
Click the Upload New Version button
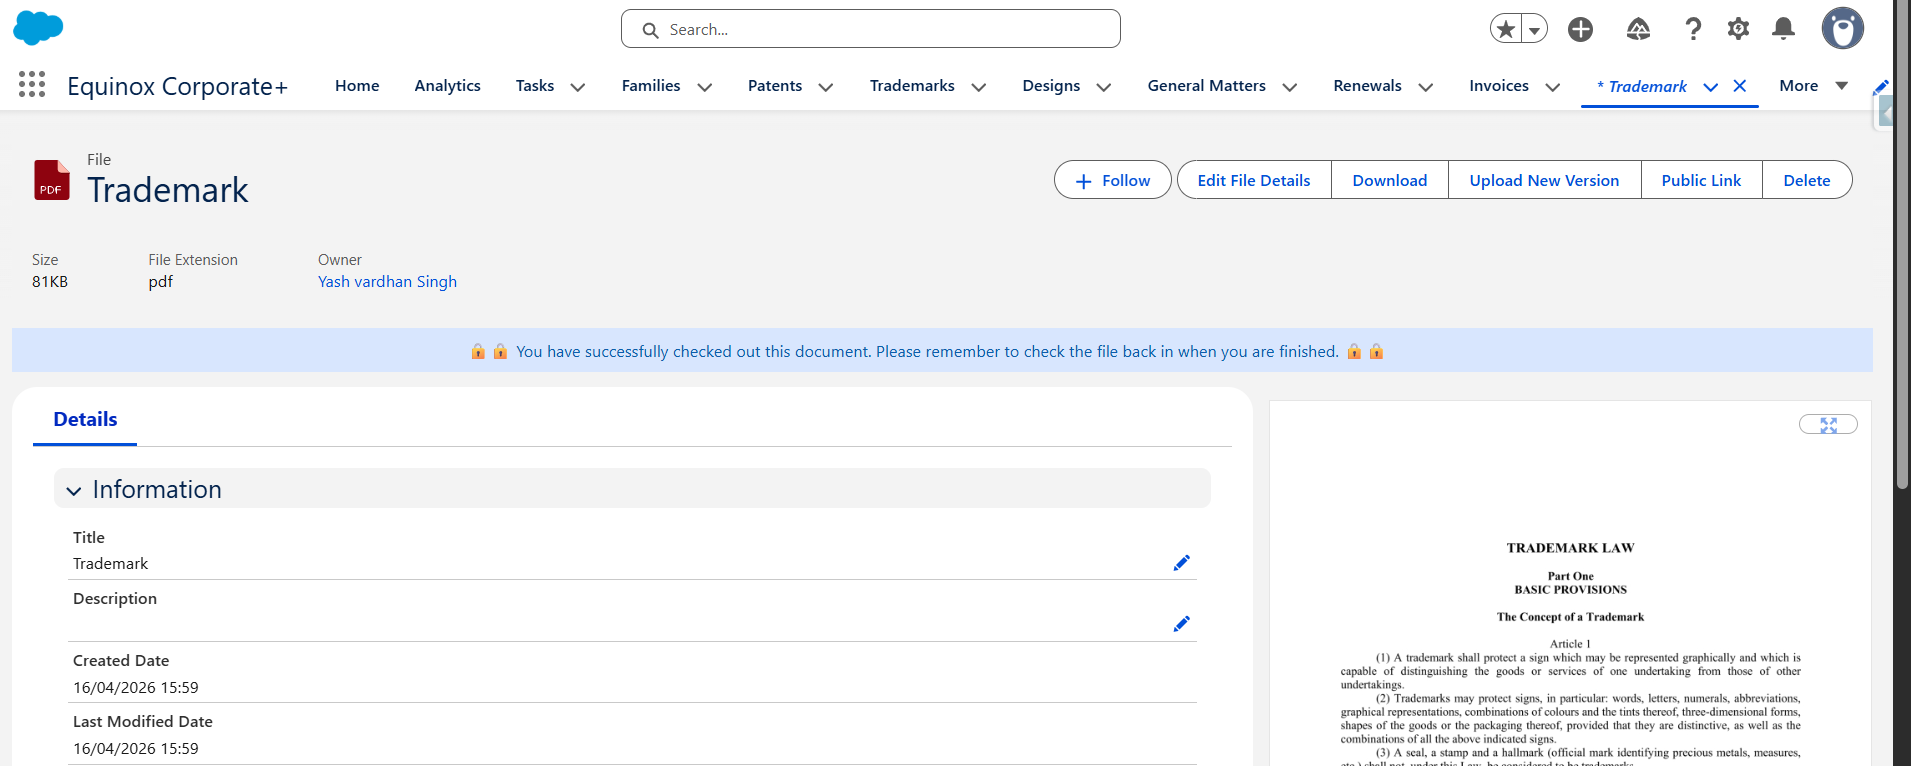(x=1544, y=180)
